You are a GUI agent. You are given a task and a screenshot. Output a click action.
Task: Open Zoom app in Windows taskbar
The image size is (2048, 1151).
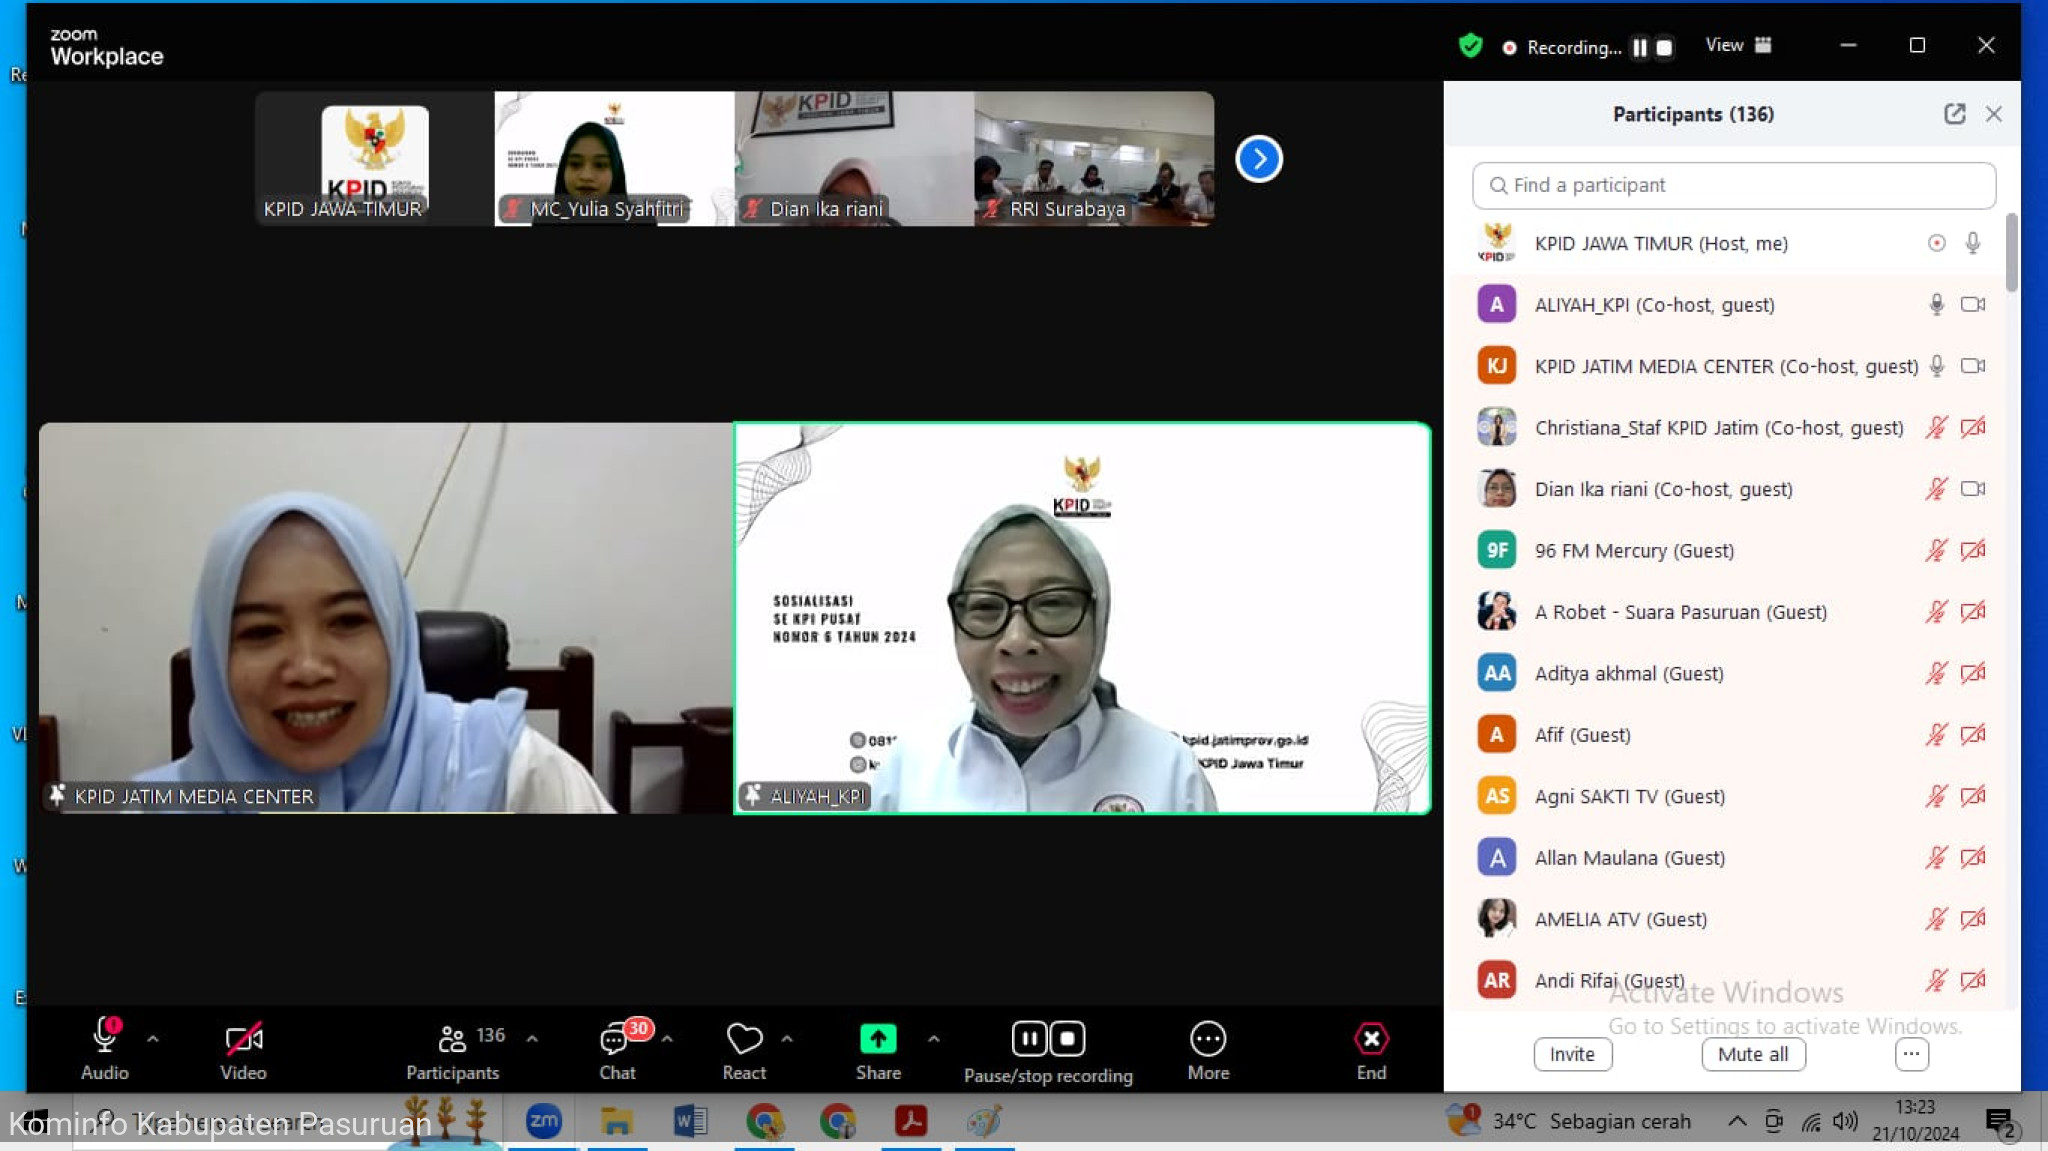[x=543, y=1121]
